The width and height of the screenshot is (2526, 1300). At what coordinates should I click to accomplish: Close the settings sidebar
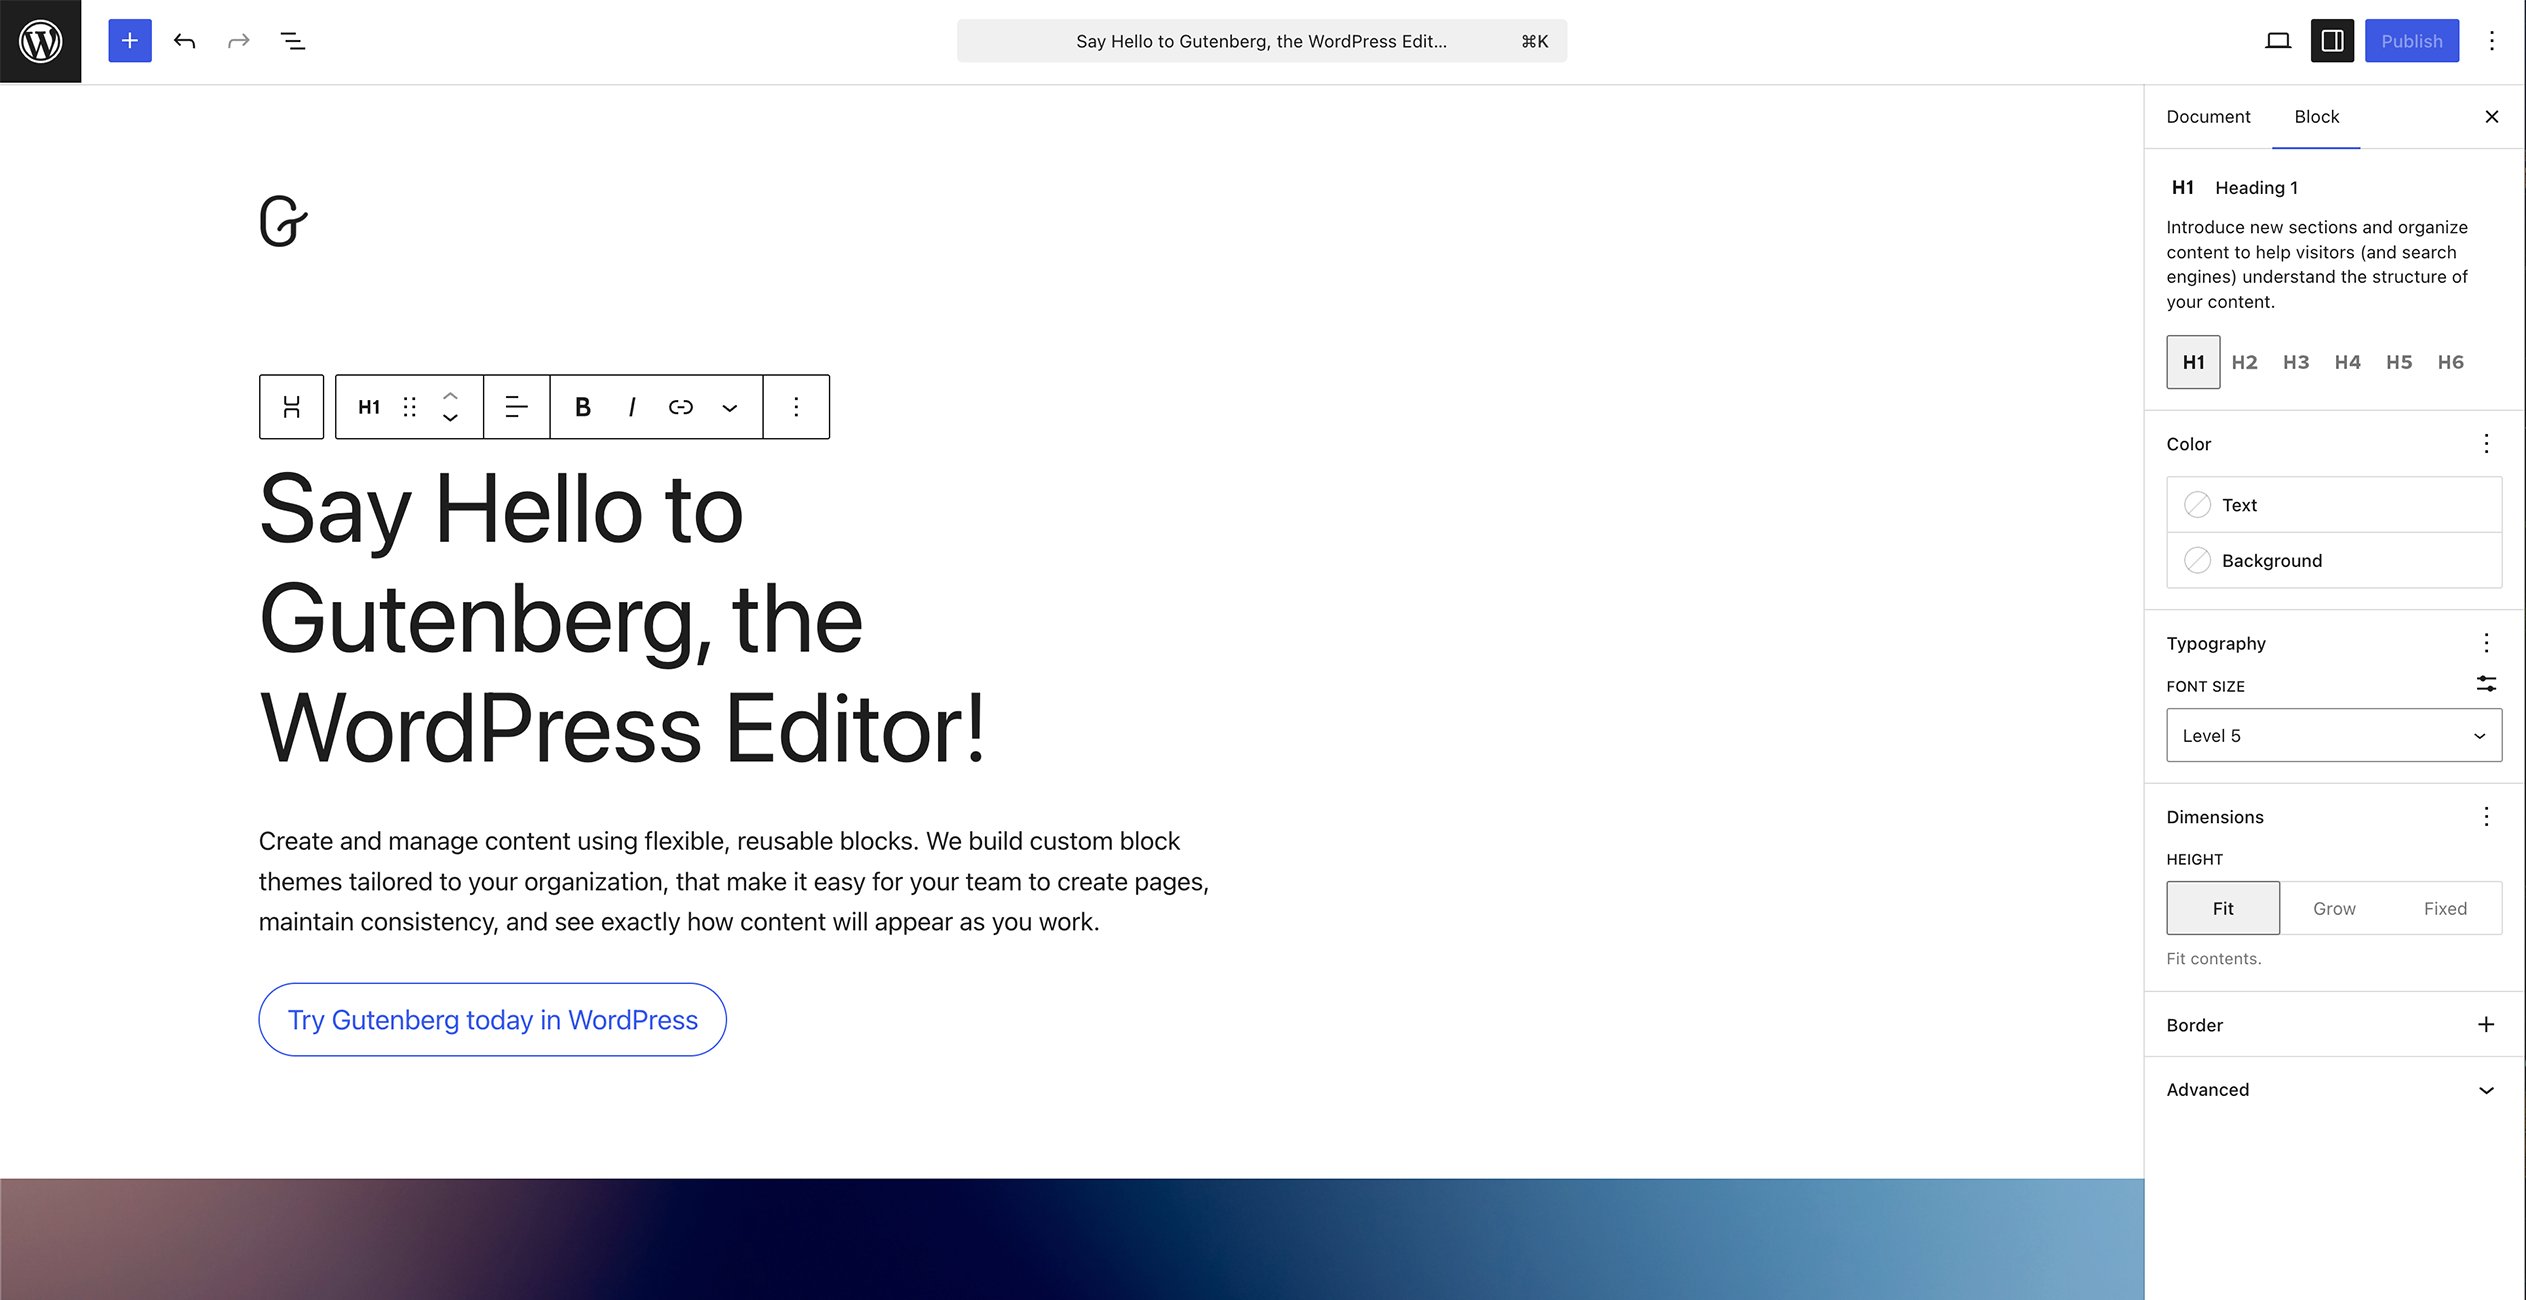click(x=2492, y=117)
